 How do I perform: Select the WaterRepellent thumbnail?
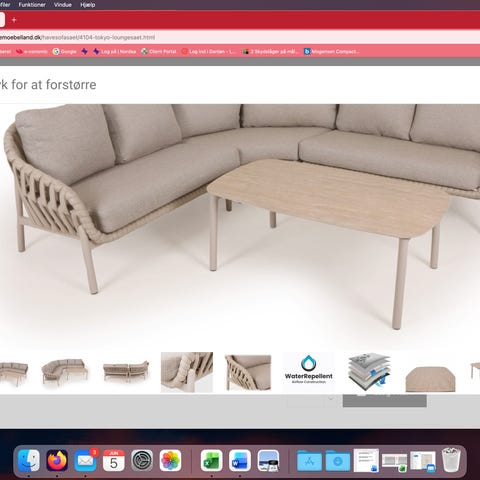[309, 372]
